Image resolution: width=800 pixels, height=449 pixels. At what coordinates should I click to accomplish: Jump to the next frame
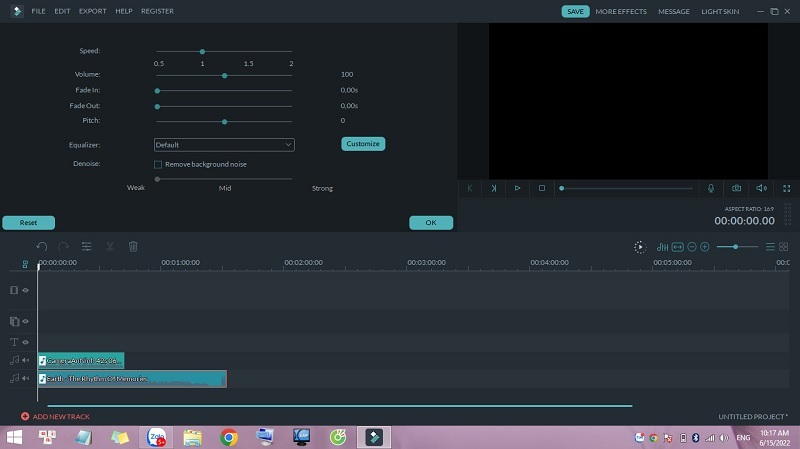coord(493,188)
